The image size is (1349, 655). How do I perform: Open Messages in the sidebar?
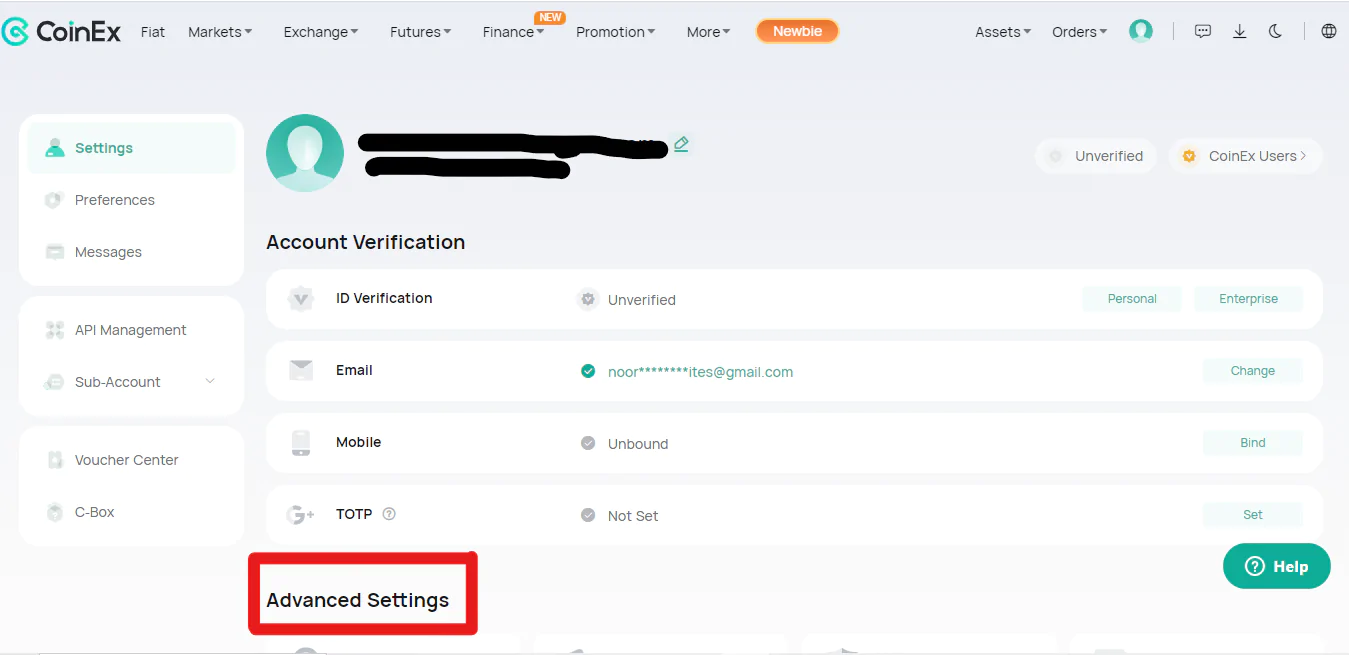131,252
